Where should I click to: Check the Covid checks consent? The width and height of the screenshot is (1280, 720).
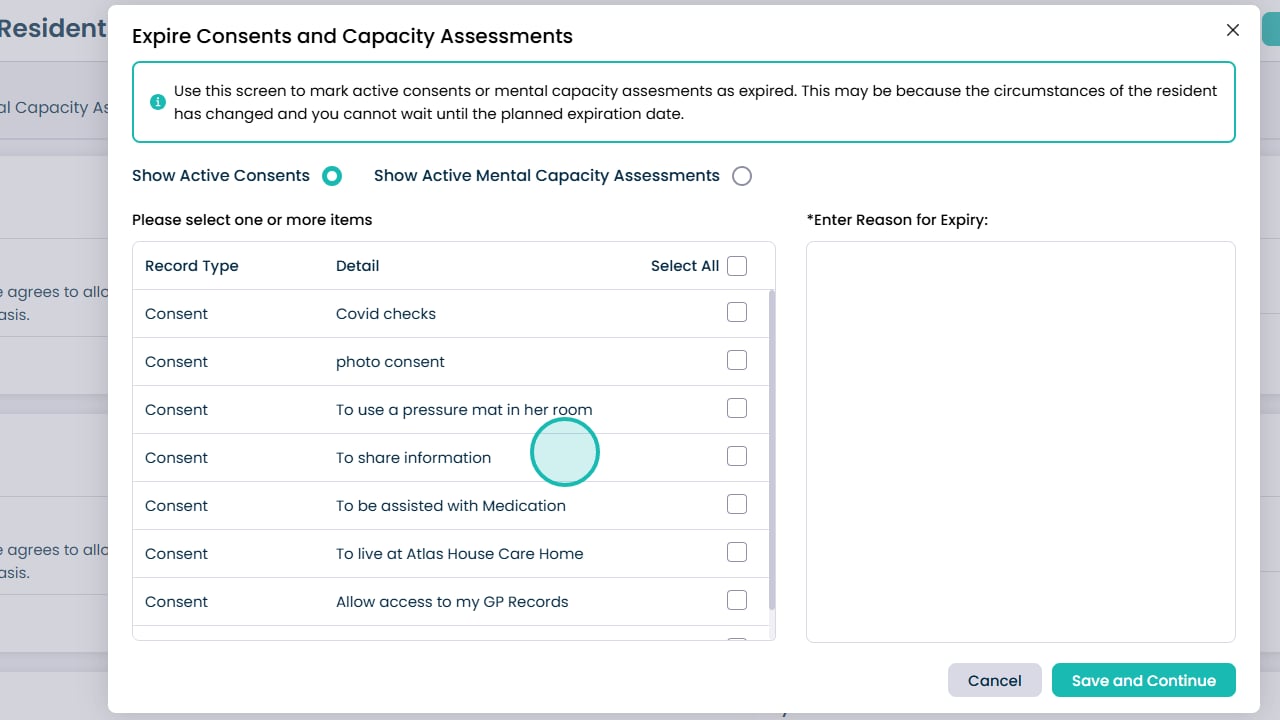(737, 312)
